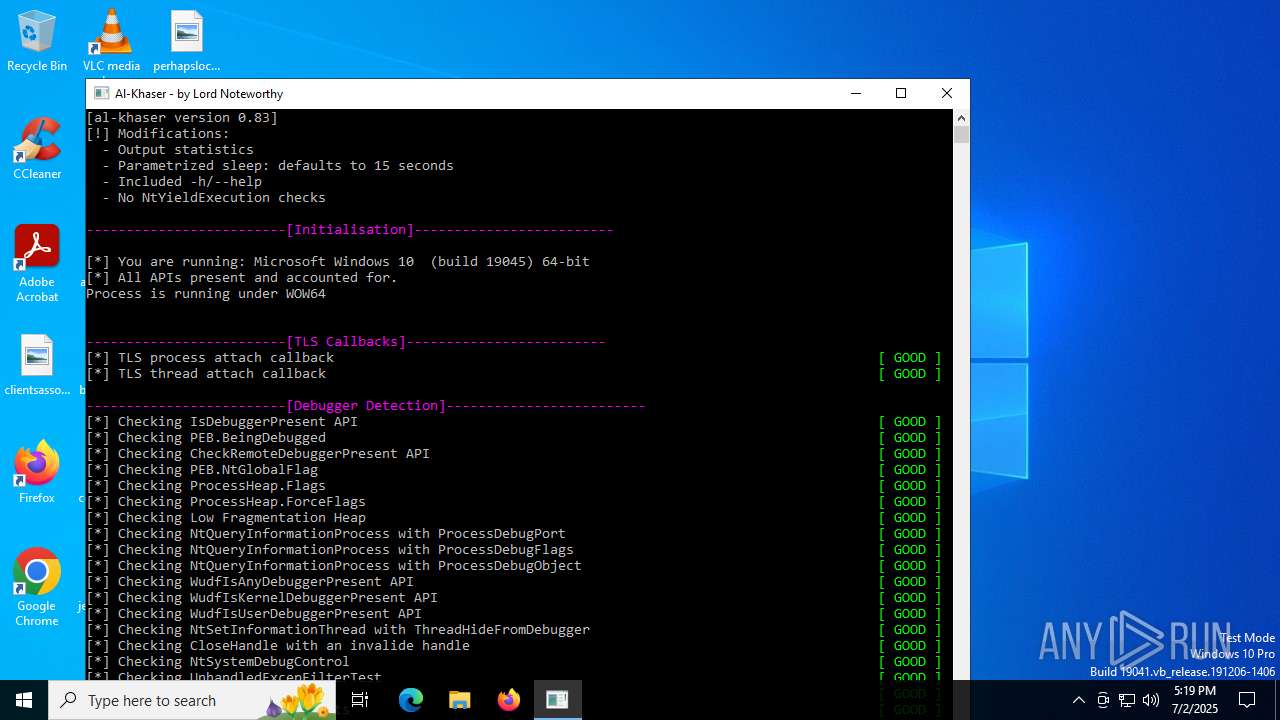Image resolution: width=1280 pixels, height=720 pixels.
Task: Open File Explorer from taskbar
Action: pos(459,700)
